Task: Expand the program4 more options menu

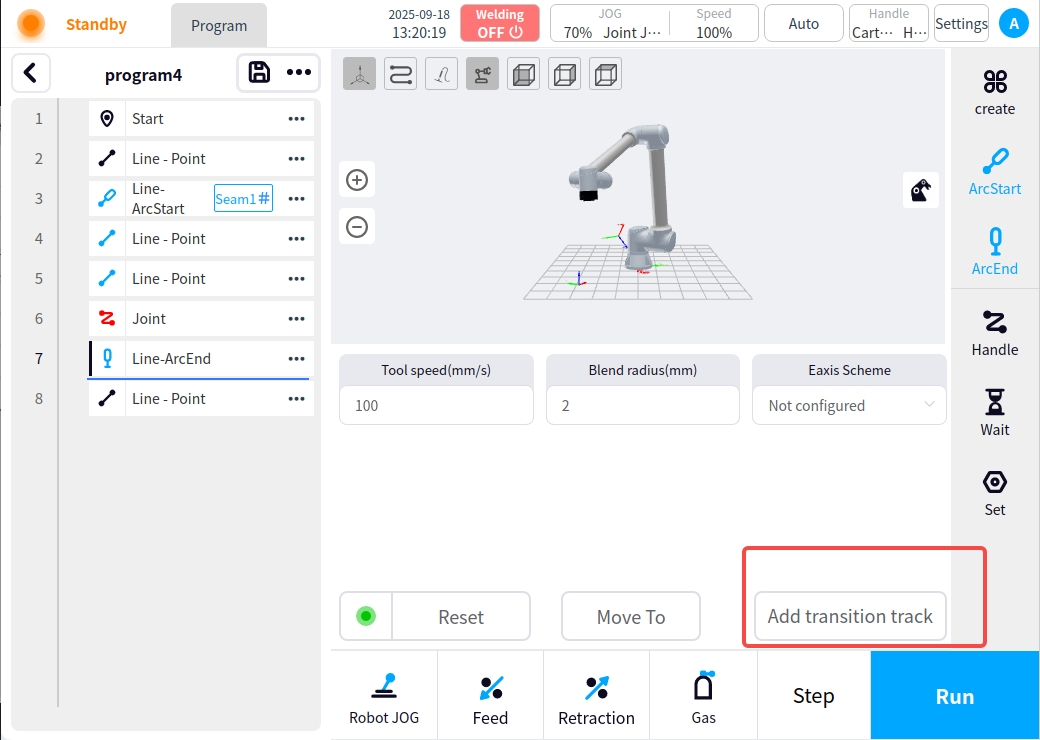Action: pyautogui.click(x=299, y=73)
